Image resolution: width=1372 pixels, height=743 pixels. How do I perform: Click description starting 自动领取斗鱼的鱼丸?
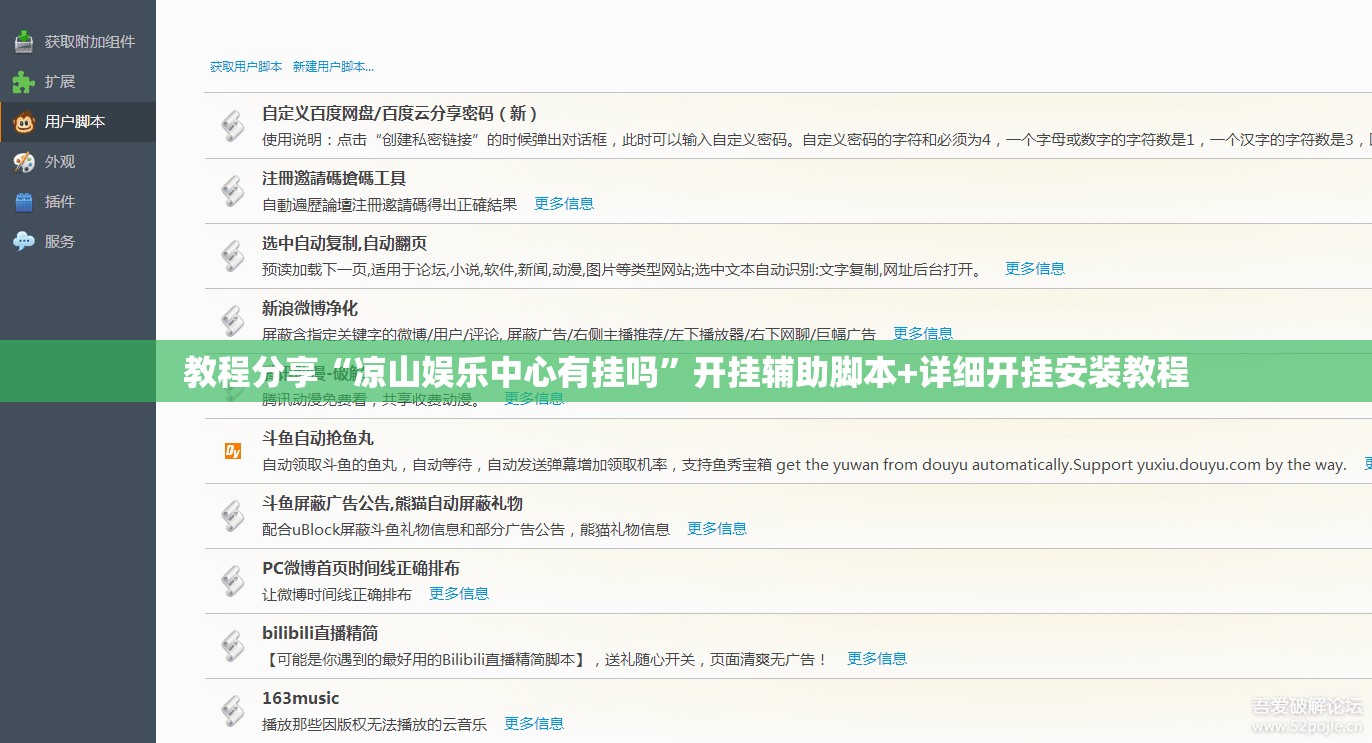[x=805, y=465]
